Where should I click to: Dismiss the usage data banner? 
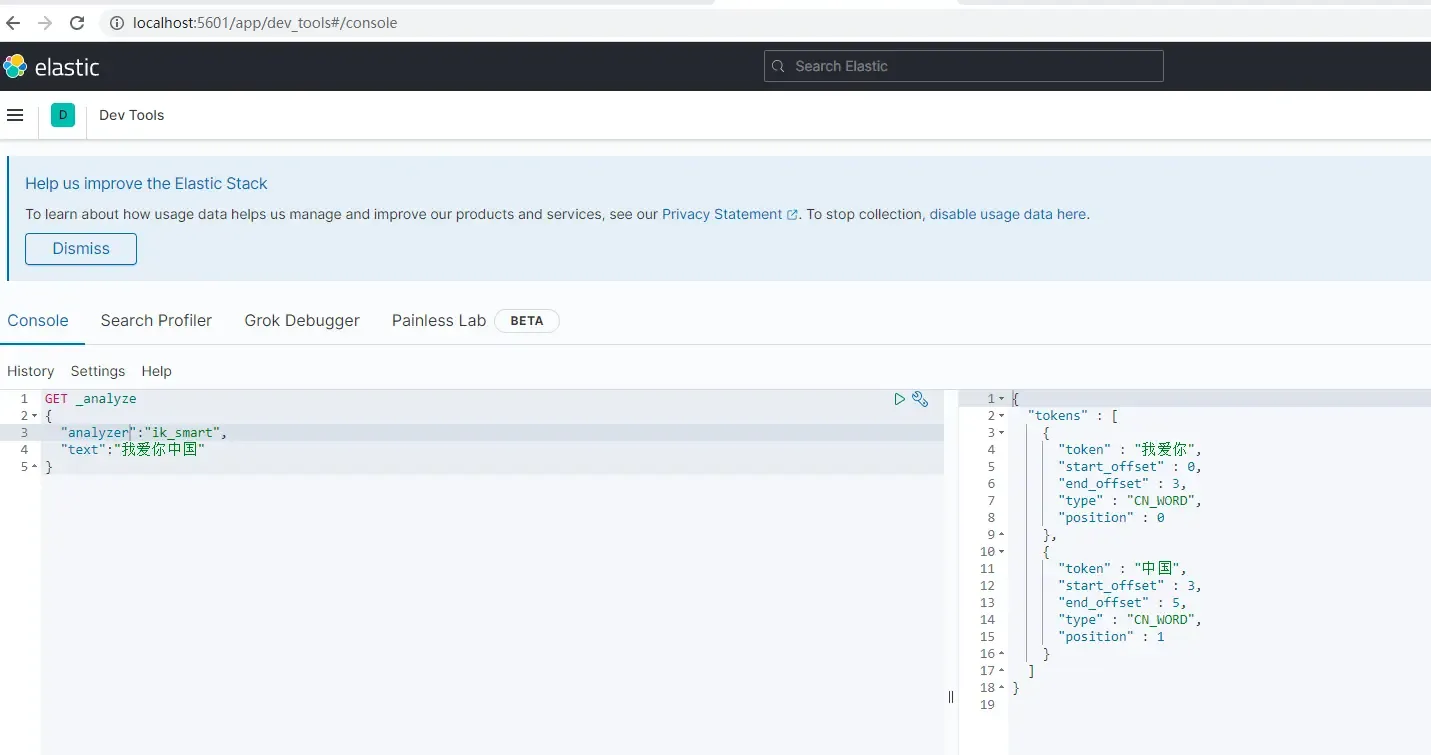(x=81, y=249)
